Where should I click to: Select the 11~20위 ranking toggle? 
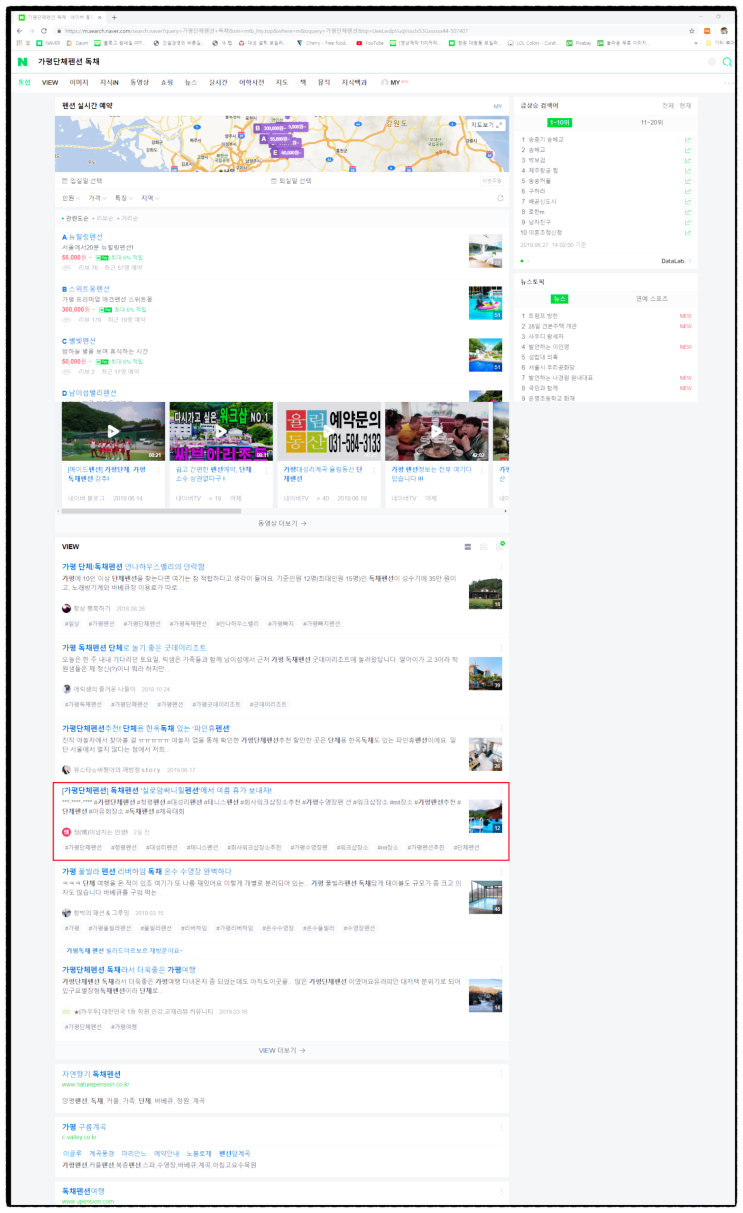click(x=653, y=122)
